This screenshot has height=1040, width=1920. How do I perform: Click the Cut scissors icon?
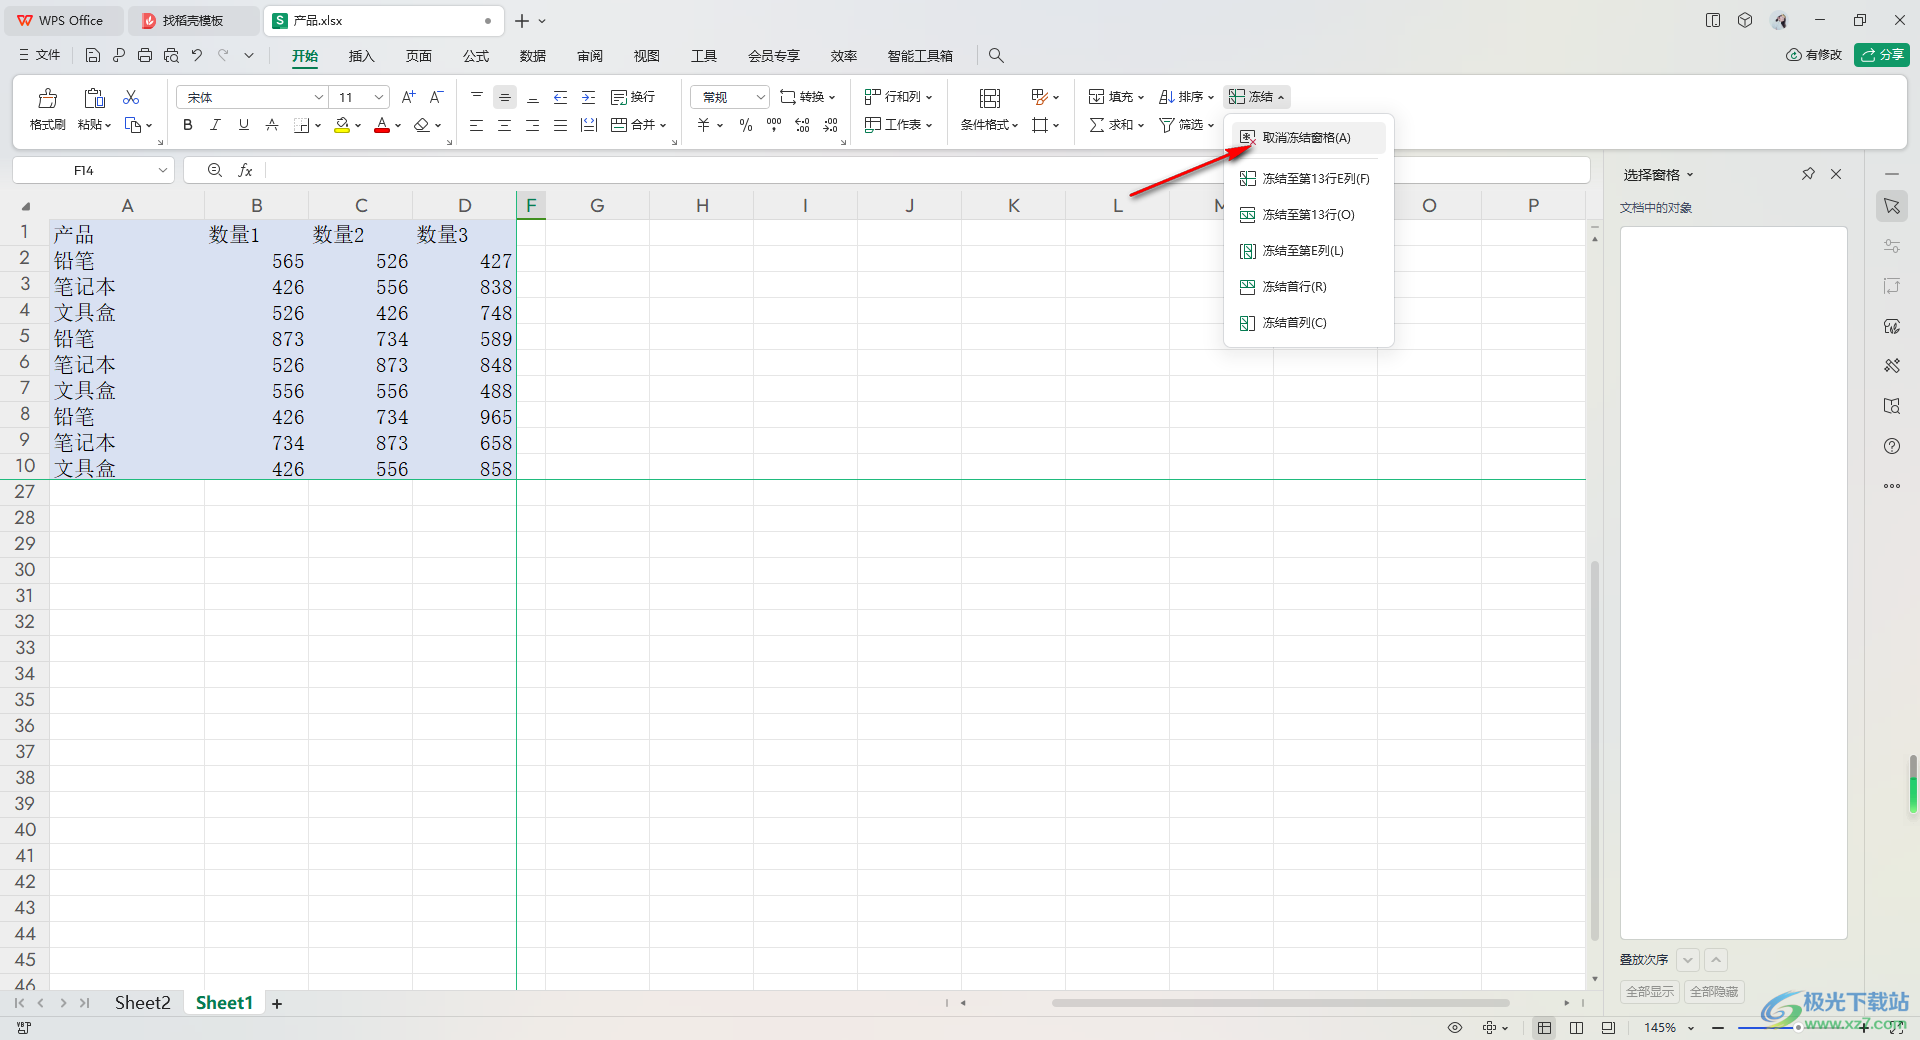click(131, 97)
